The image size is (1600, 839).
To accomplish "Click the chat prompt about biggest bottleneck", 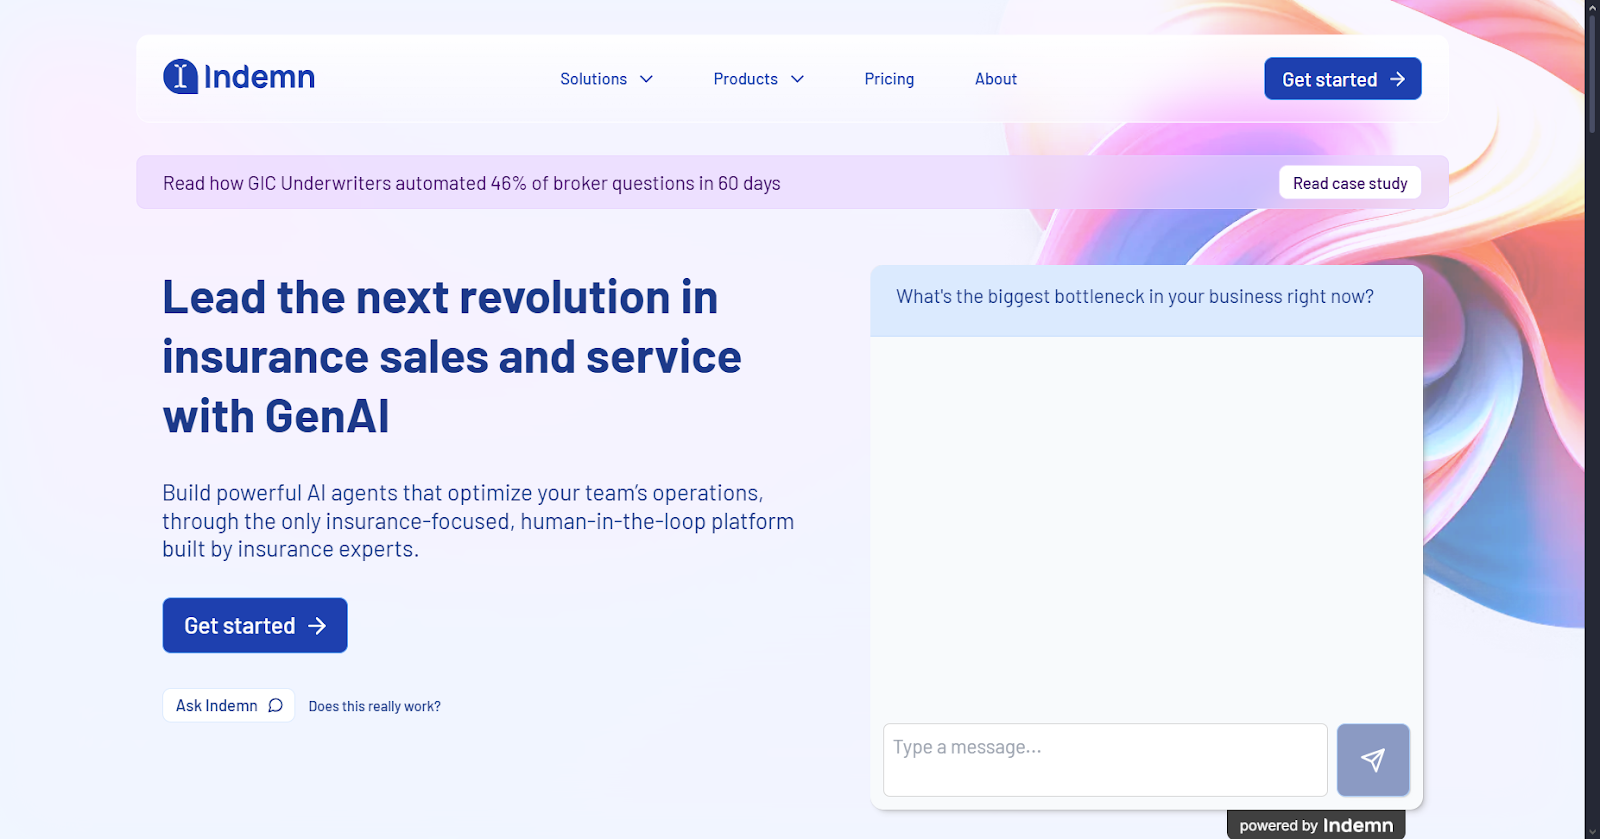I will (x=1135, y=297).
